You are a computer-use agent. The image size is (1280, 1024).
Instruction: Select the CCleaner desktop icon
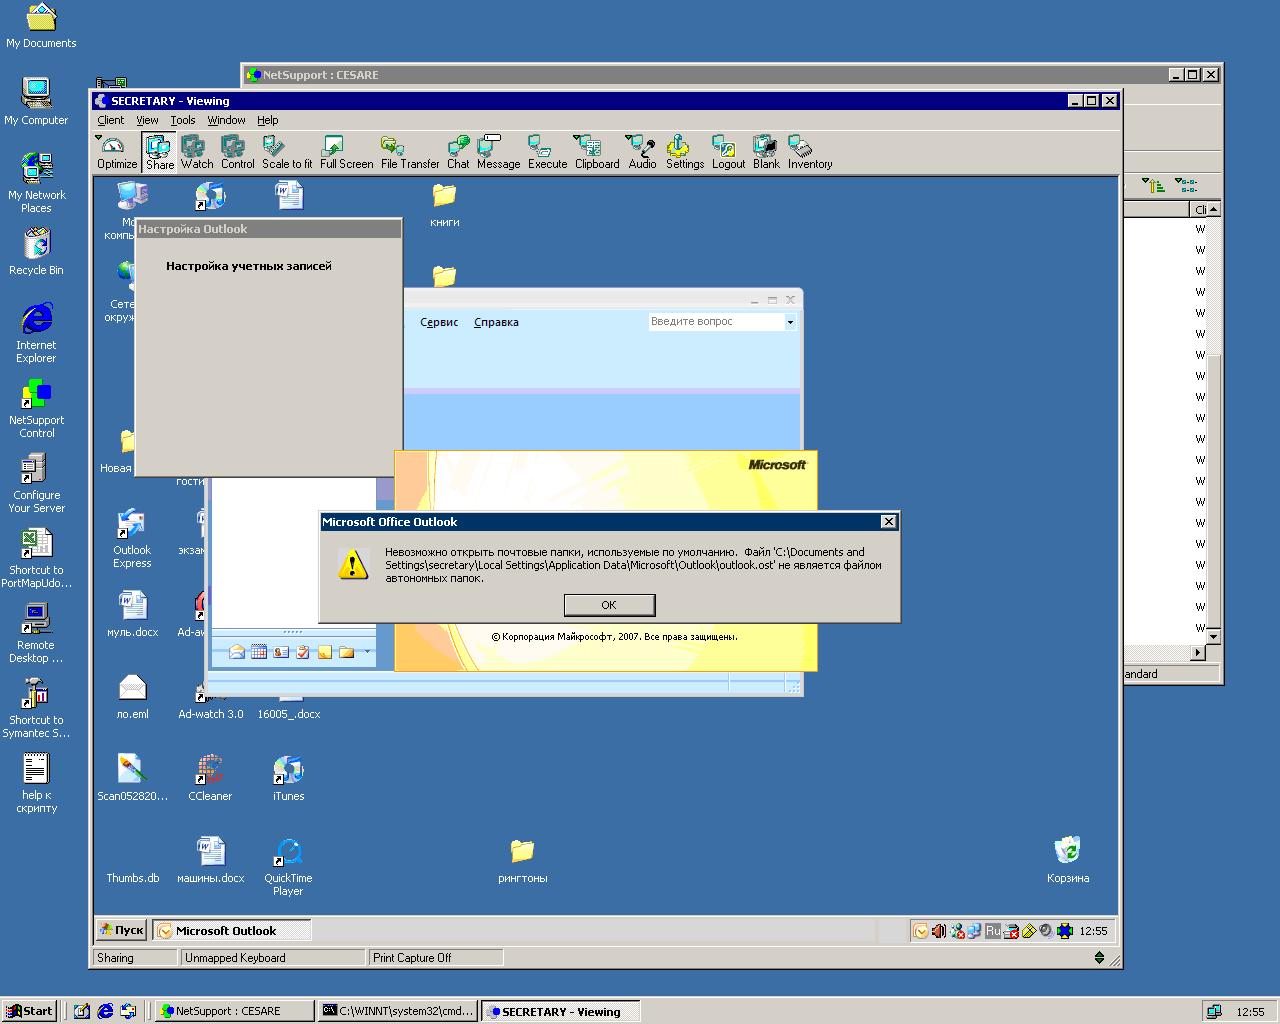210,778
